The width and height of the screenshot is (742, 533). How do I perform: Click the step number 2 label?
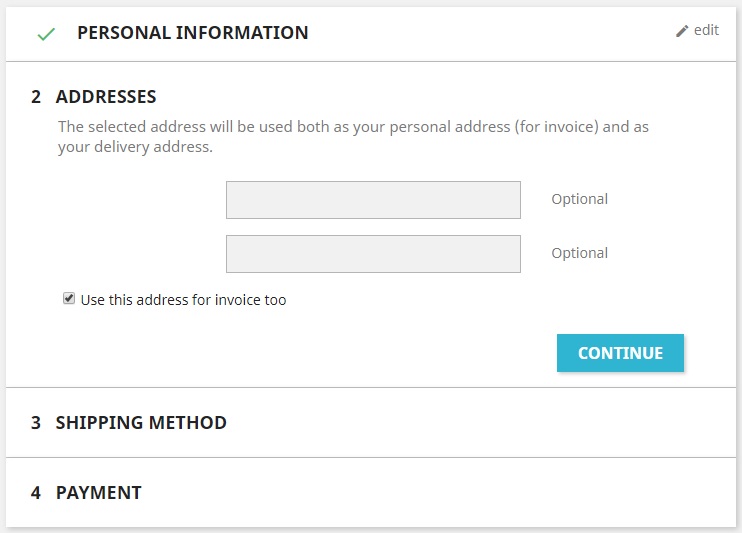(x=36, y=97)
